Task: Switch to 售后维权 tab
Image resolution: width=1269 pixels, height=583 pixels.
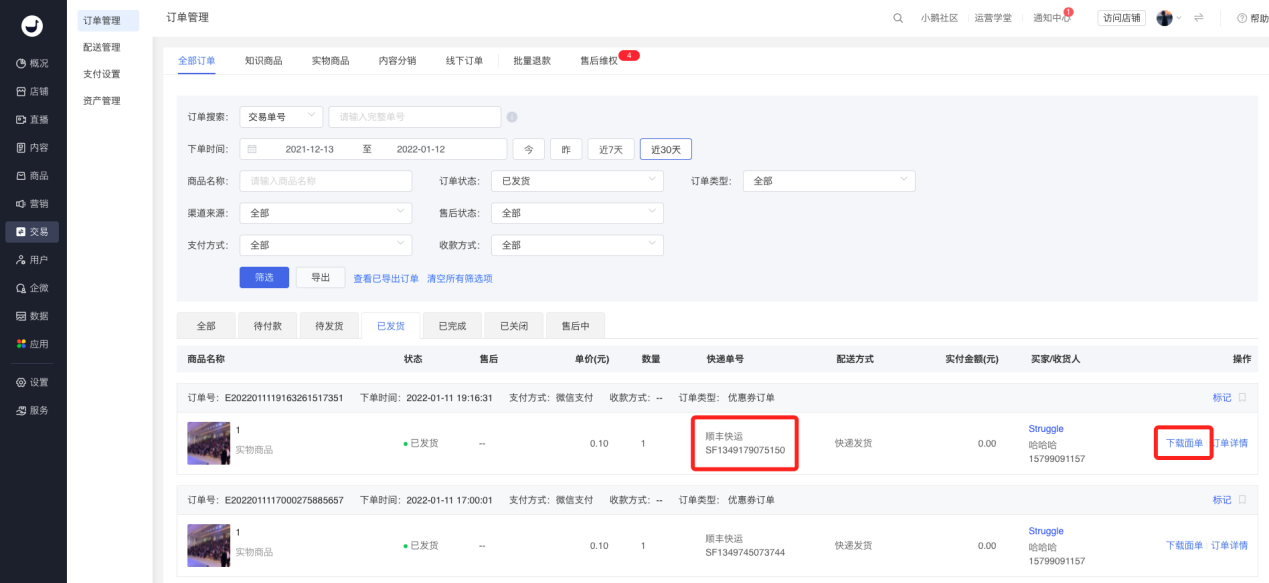Action: 599,60
